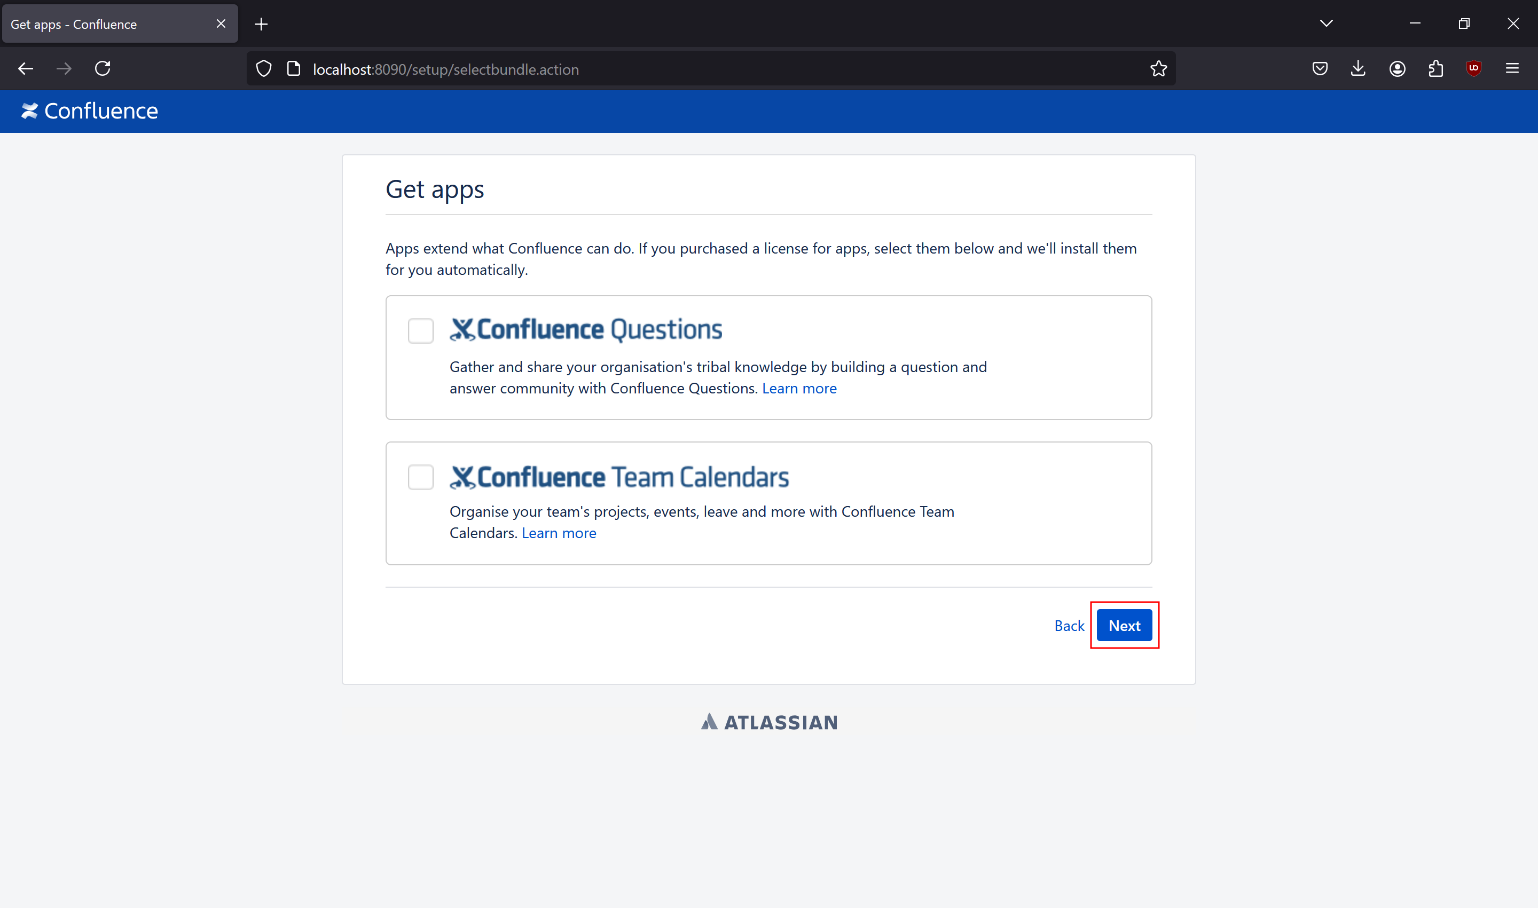Open Learn more for Confluence Questions
Viewport: 1538px width, 908px height.
point(800,389)
